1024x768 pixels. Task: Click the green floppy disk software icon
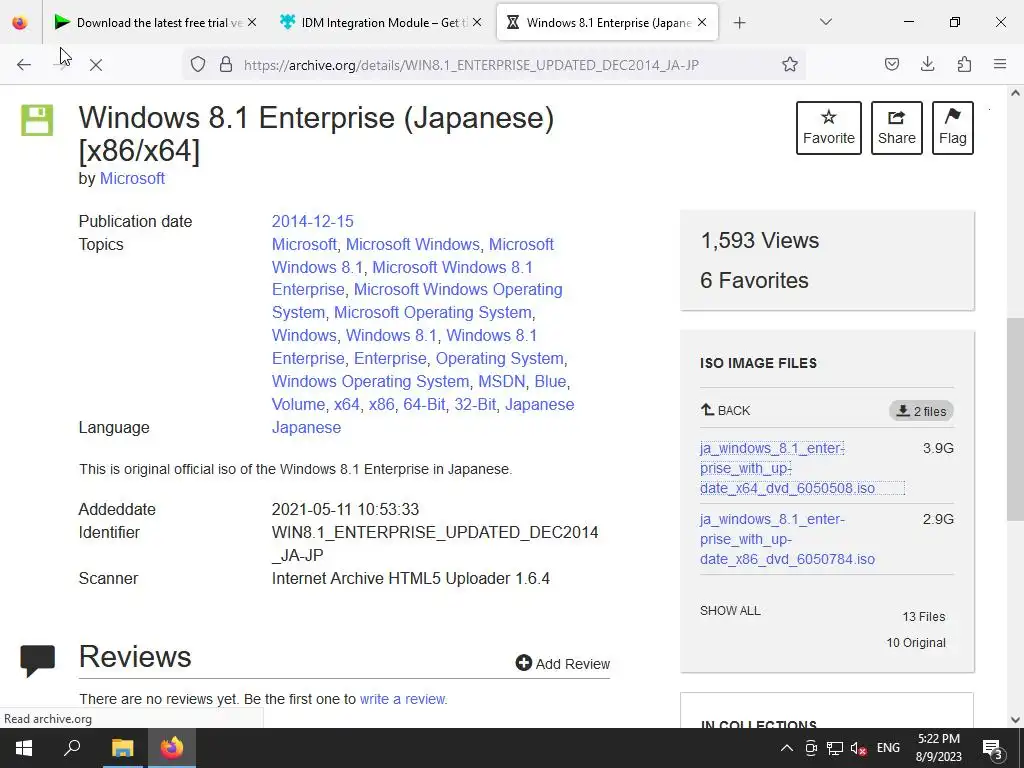(37, 120)
